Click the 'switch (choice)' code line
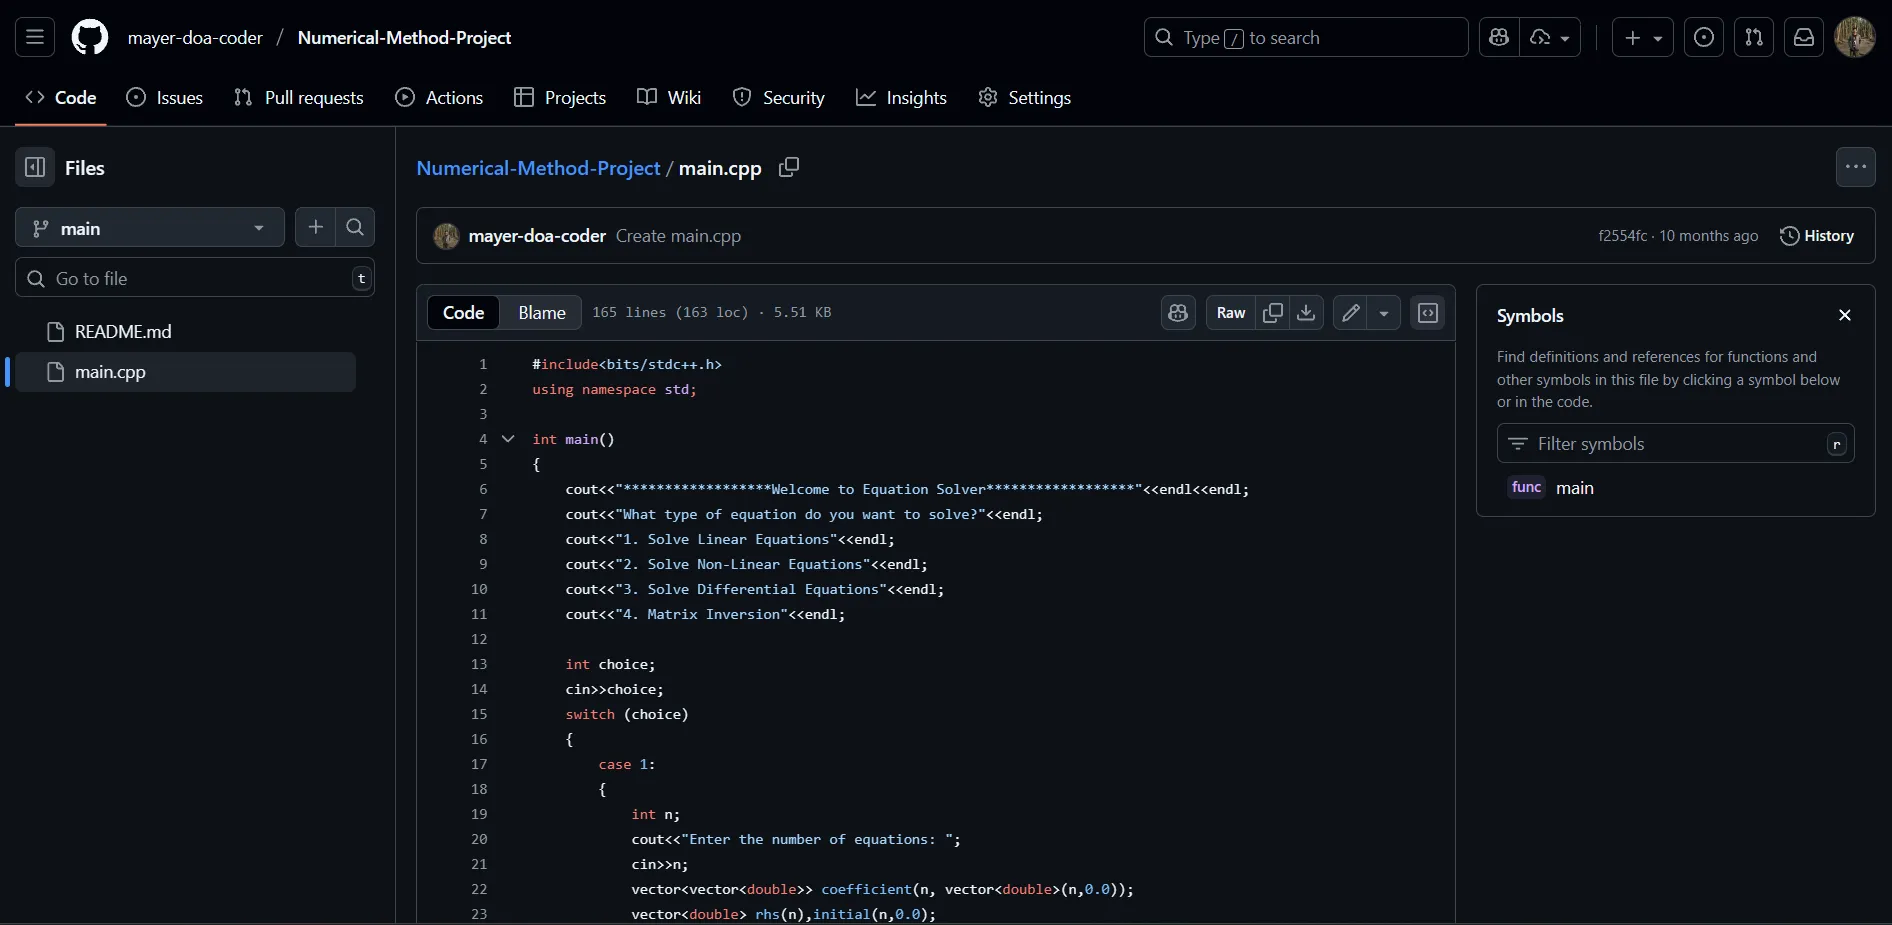The height and width of the screenshot is (925, 1892). [x=627, y=715]
